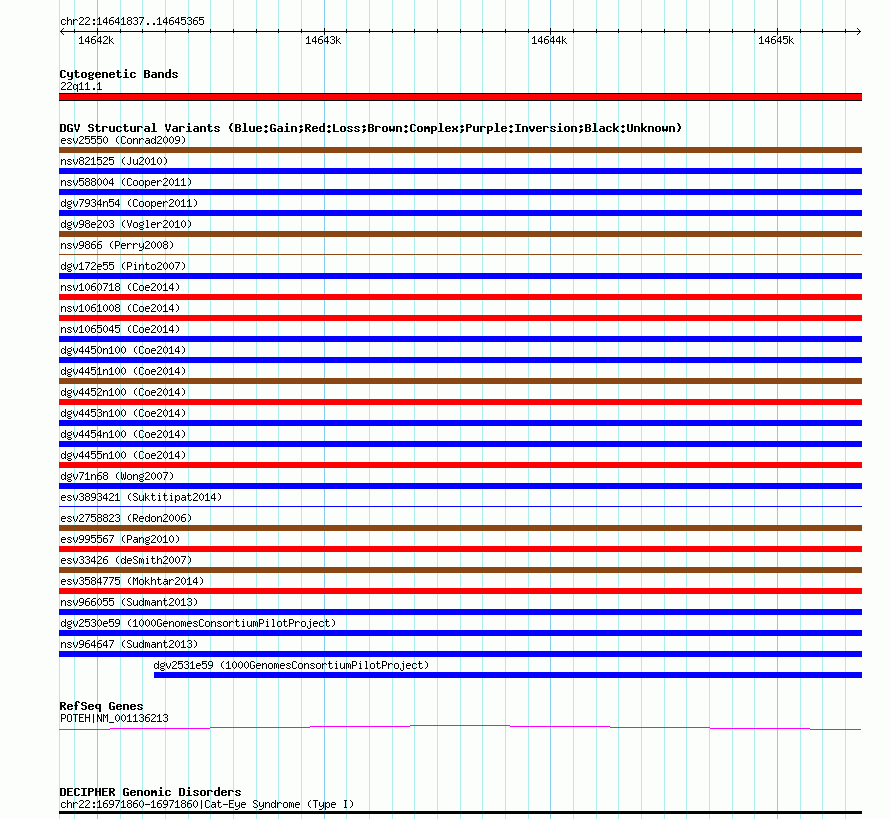The image size is (890, 819).
Task: Click the chr22:14641837..14645365 region label
Action: tap(132, 21)
